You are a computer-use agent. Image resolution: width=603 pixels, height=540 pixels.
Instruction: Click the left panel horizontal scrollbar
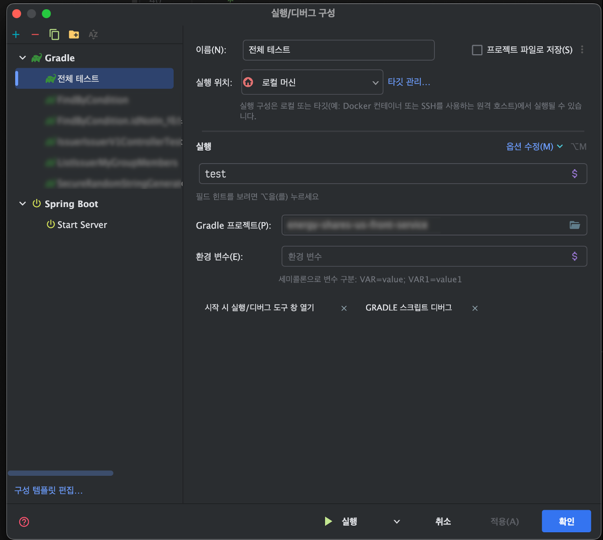tap(60, 473)
